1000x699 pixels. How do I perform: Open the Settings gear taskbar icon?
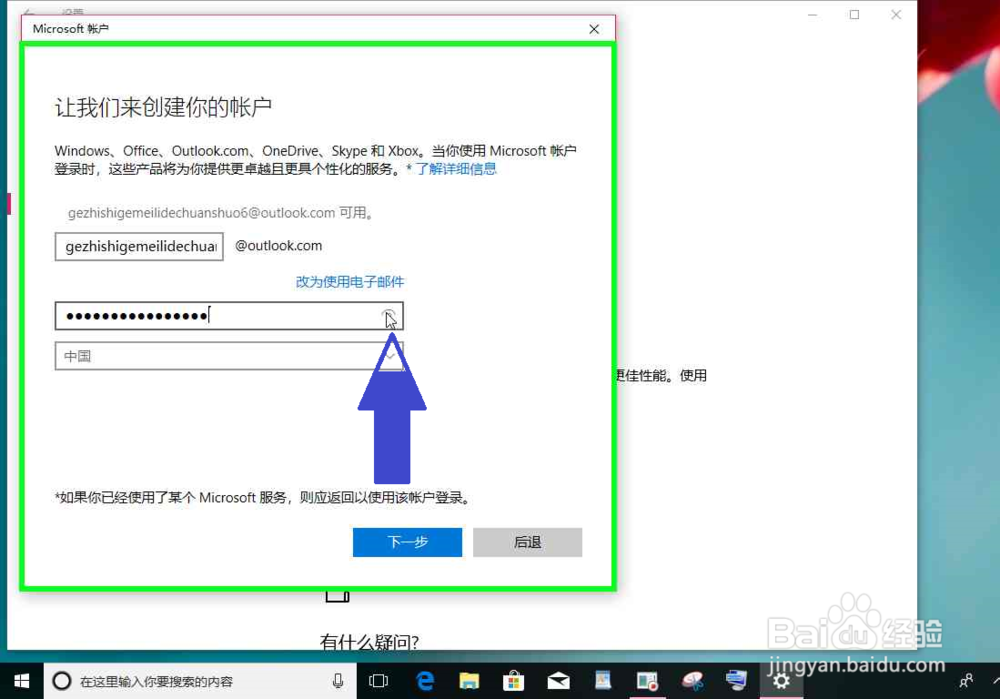click(781, 681)
